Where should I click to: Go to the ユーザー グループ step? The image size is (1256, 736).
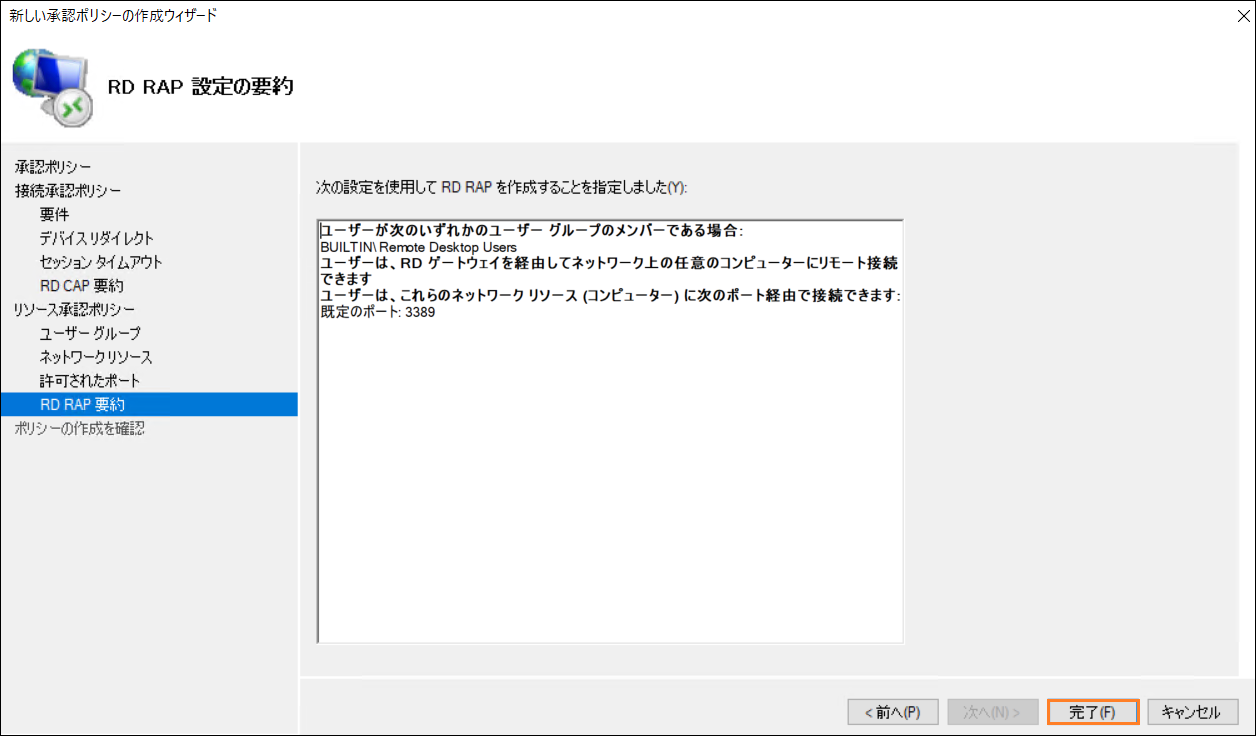pyautogui.click(x=90, y=333)
